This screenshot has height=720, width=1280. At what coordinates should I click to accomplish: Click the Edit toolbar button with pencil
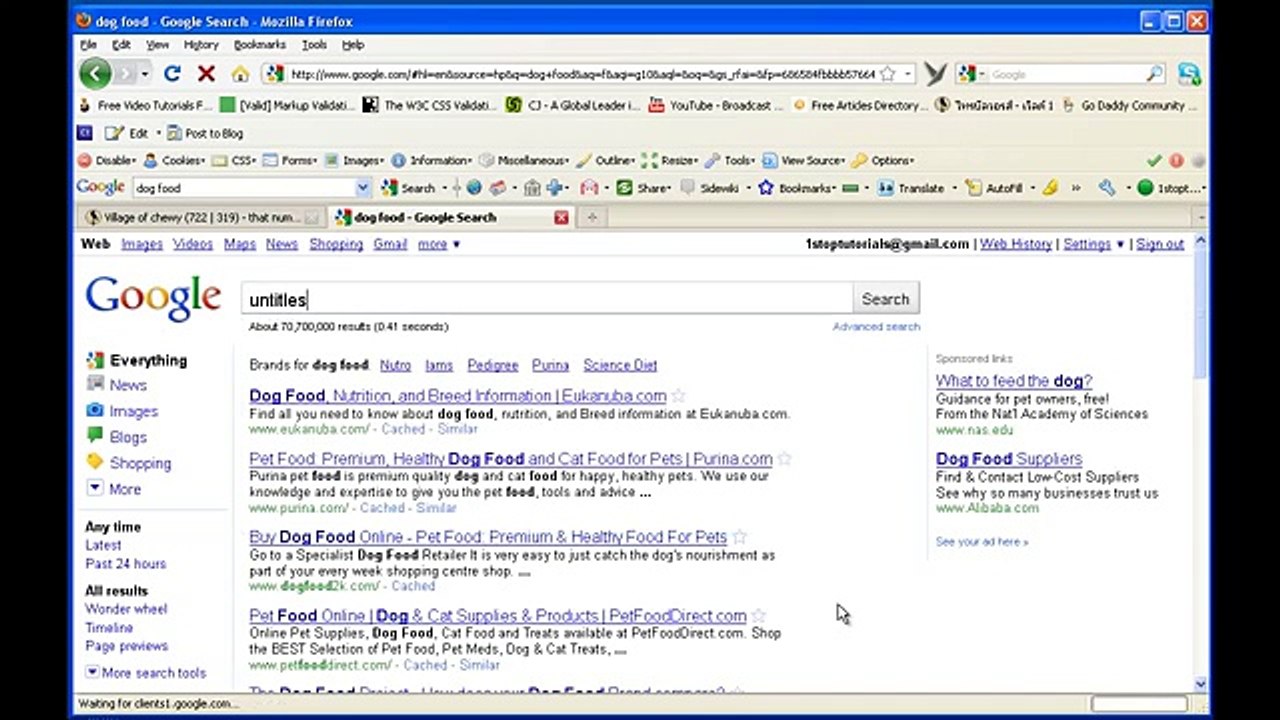tap(127, 133)
